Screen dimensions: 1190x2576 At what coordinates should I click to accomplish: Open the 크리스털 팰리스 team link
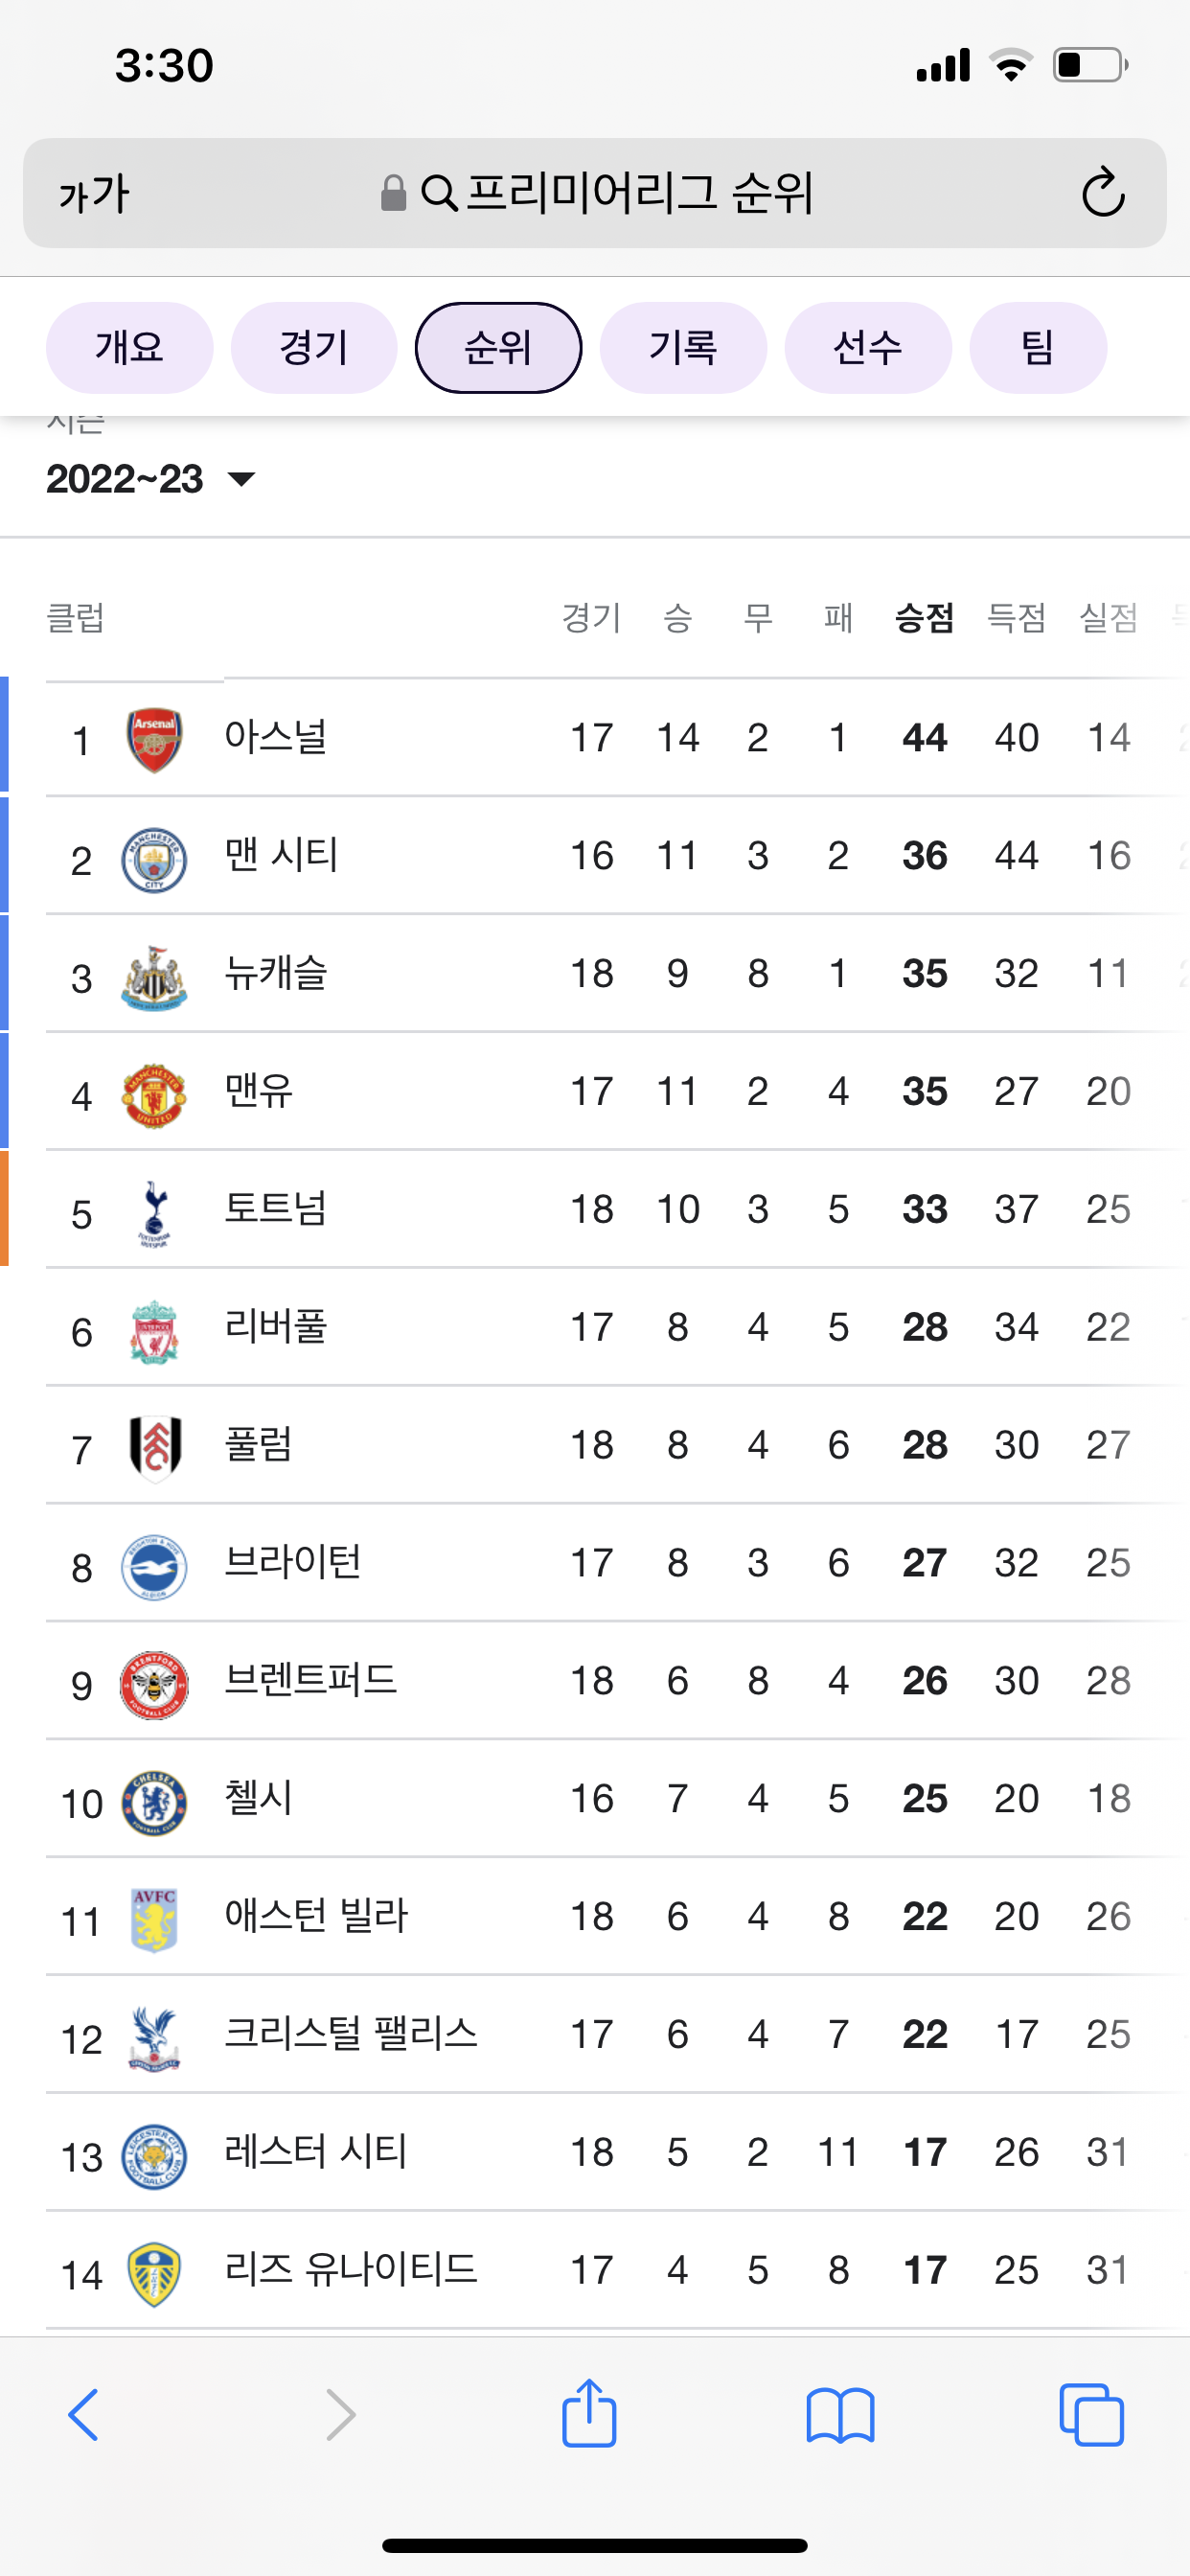(351, 2034)
